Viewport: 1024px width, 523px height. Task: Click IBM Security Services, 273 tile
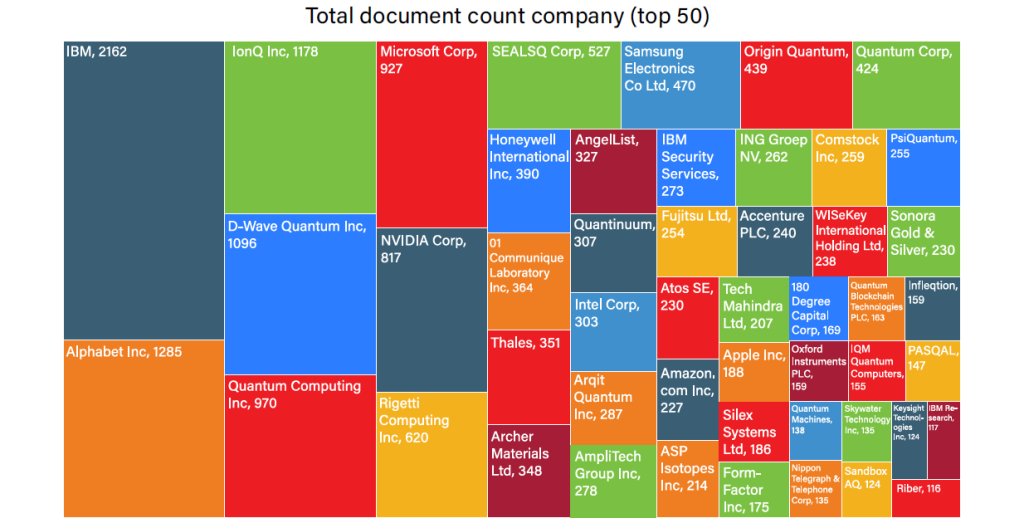696,168
